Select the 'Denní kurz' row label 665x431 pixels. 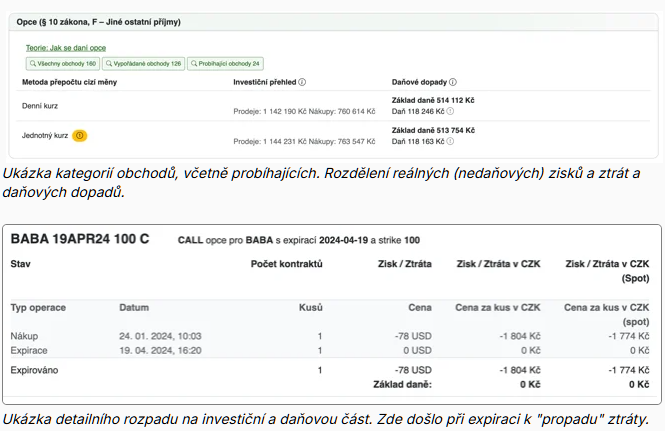click(40, 106)
